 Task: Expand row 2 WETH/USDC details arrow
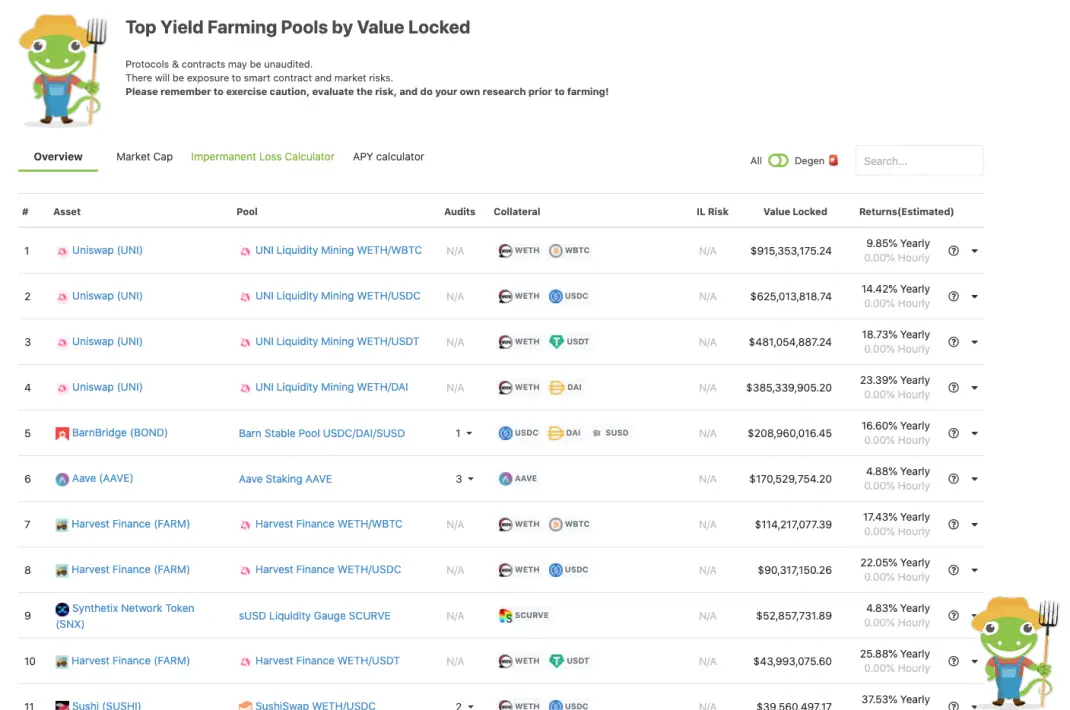974,297
